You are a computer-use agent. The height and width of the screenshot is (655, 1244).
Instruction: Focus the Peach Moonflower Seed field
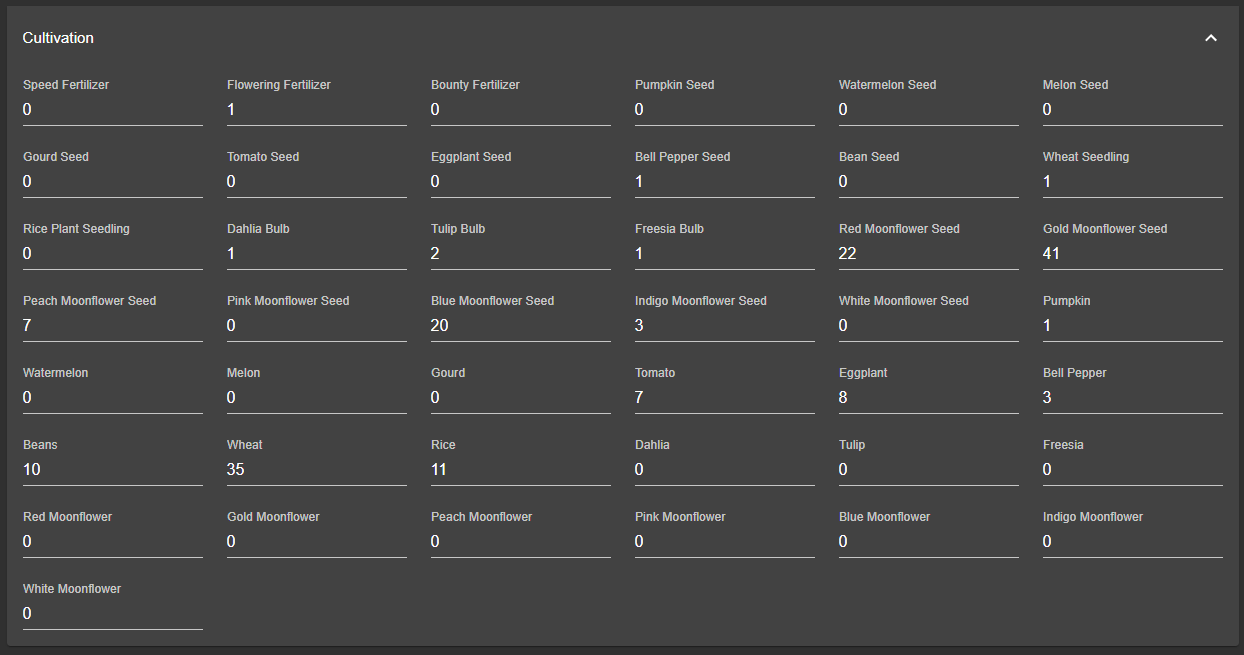coord(112,326)
